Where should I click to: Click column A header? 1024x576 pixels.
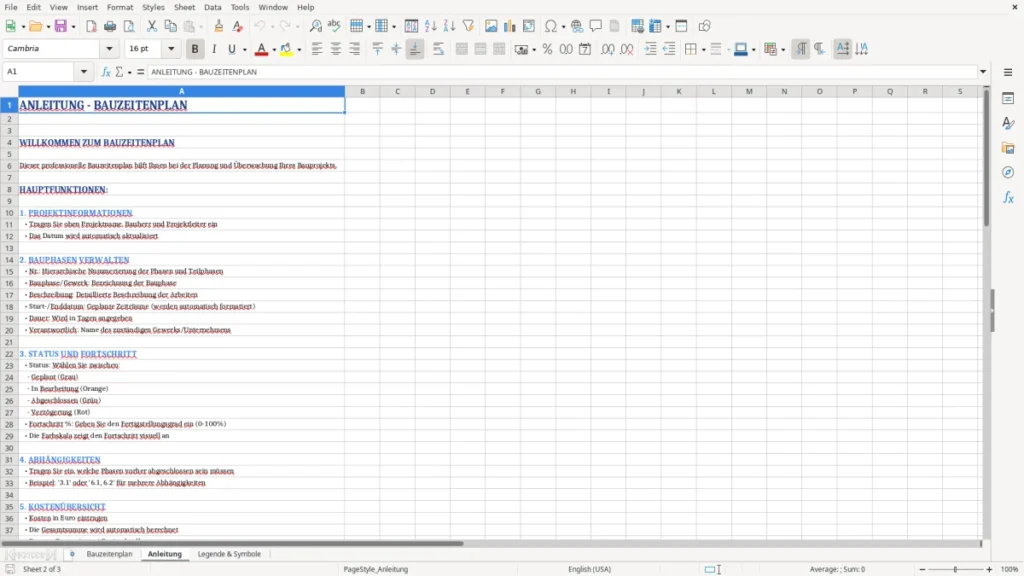tap(182, 91)
